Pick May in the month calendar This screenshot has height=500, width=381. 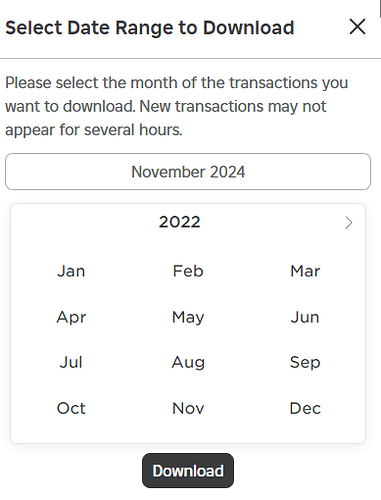click(188, 317)
